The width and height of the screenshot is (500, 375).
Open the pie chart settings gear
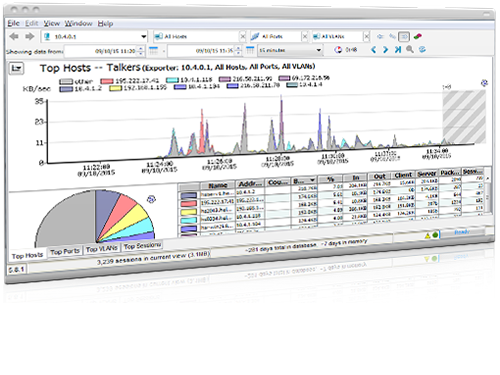151,199
